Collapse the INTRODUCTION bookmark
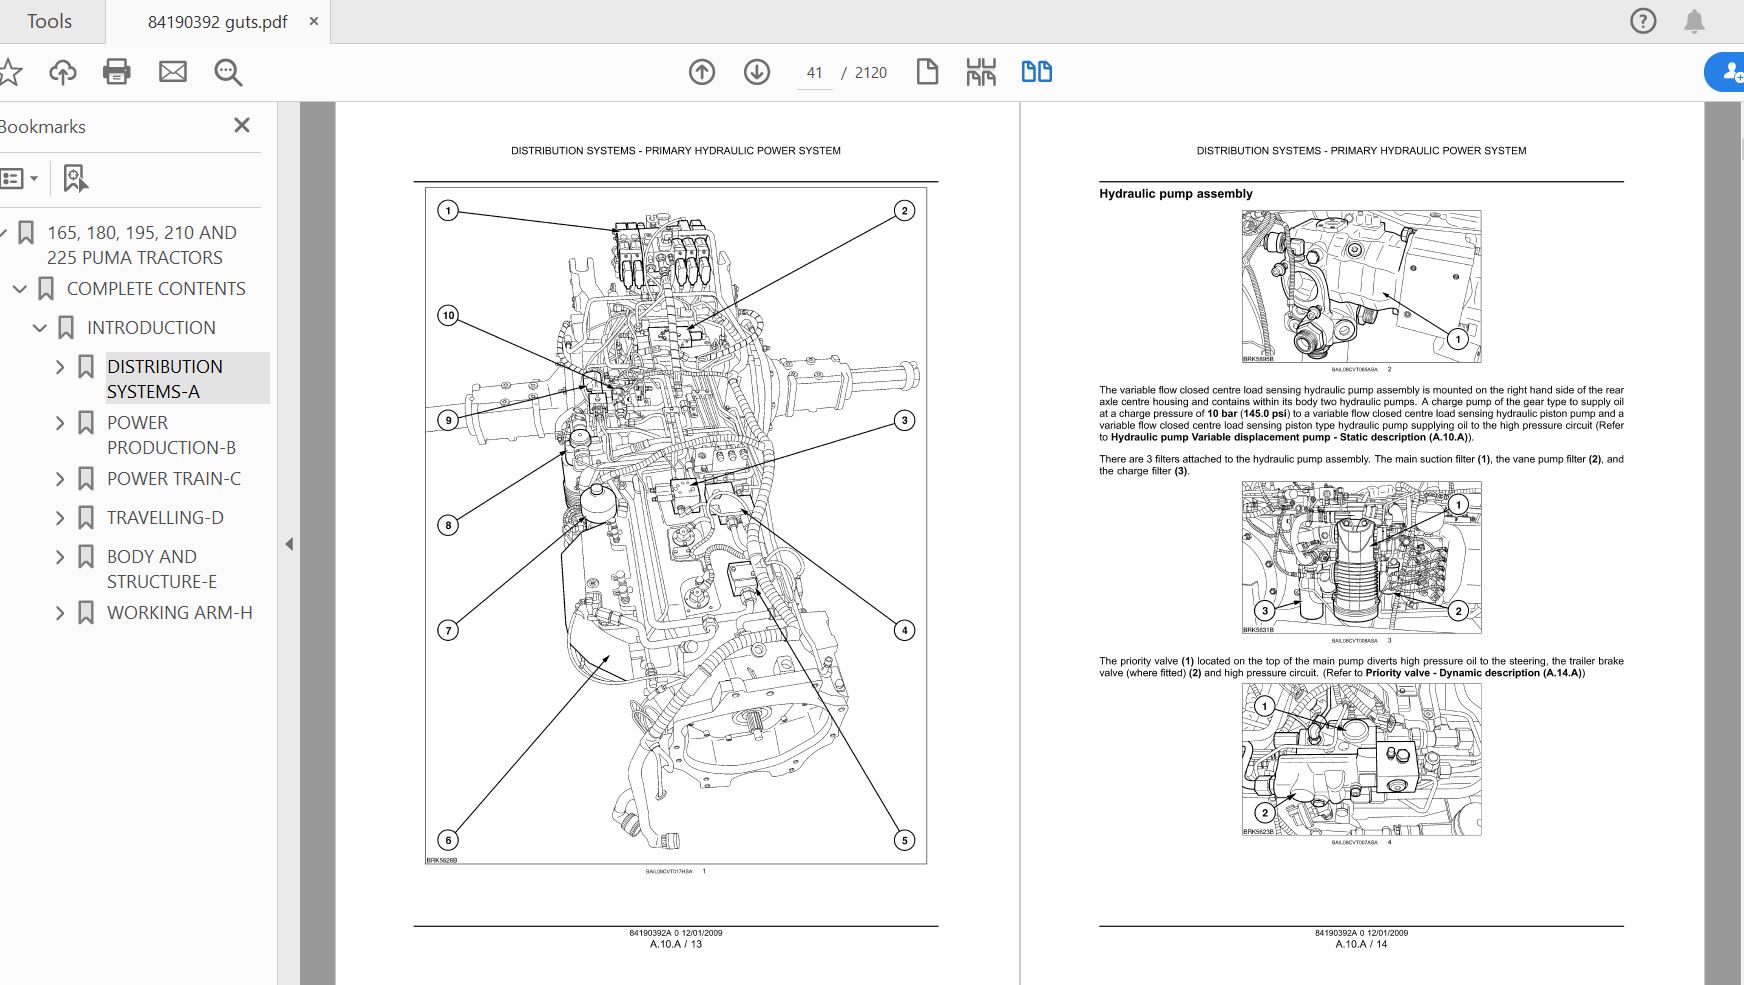Image resolution: width=1744 pixels, height=985 pixels. tap(40, 328)
